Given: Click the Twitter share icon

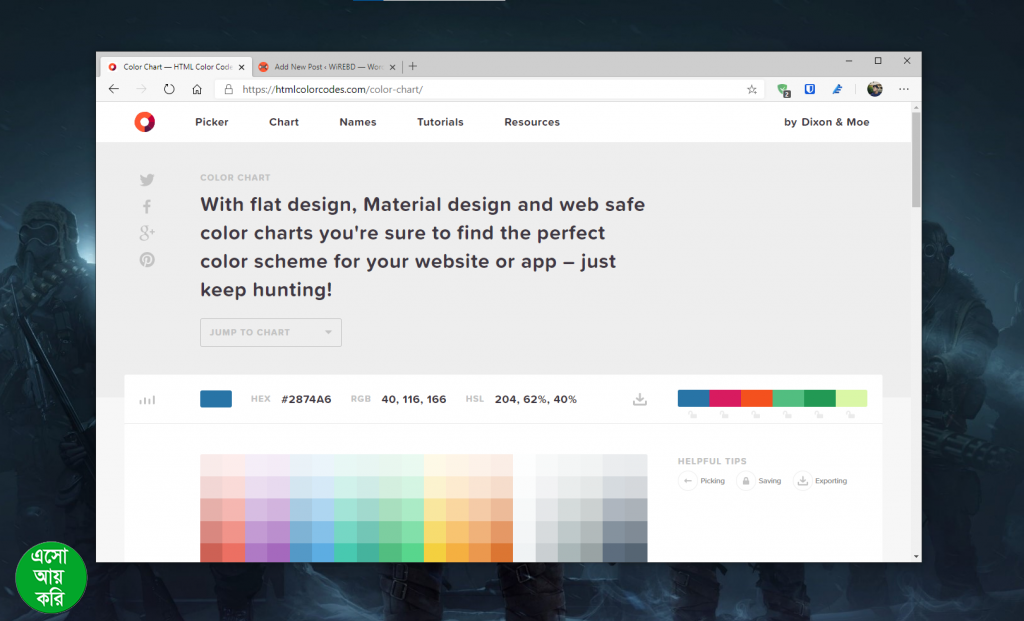Looking at the screenshot, I should [x=147, y=180].
